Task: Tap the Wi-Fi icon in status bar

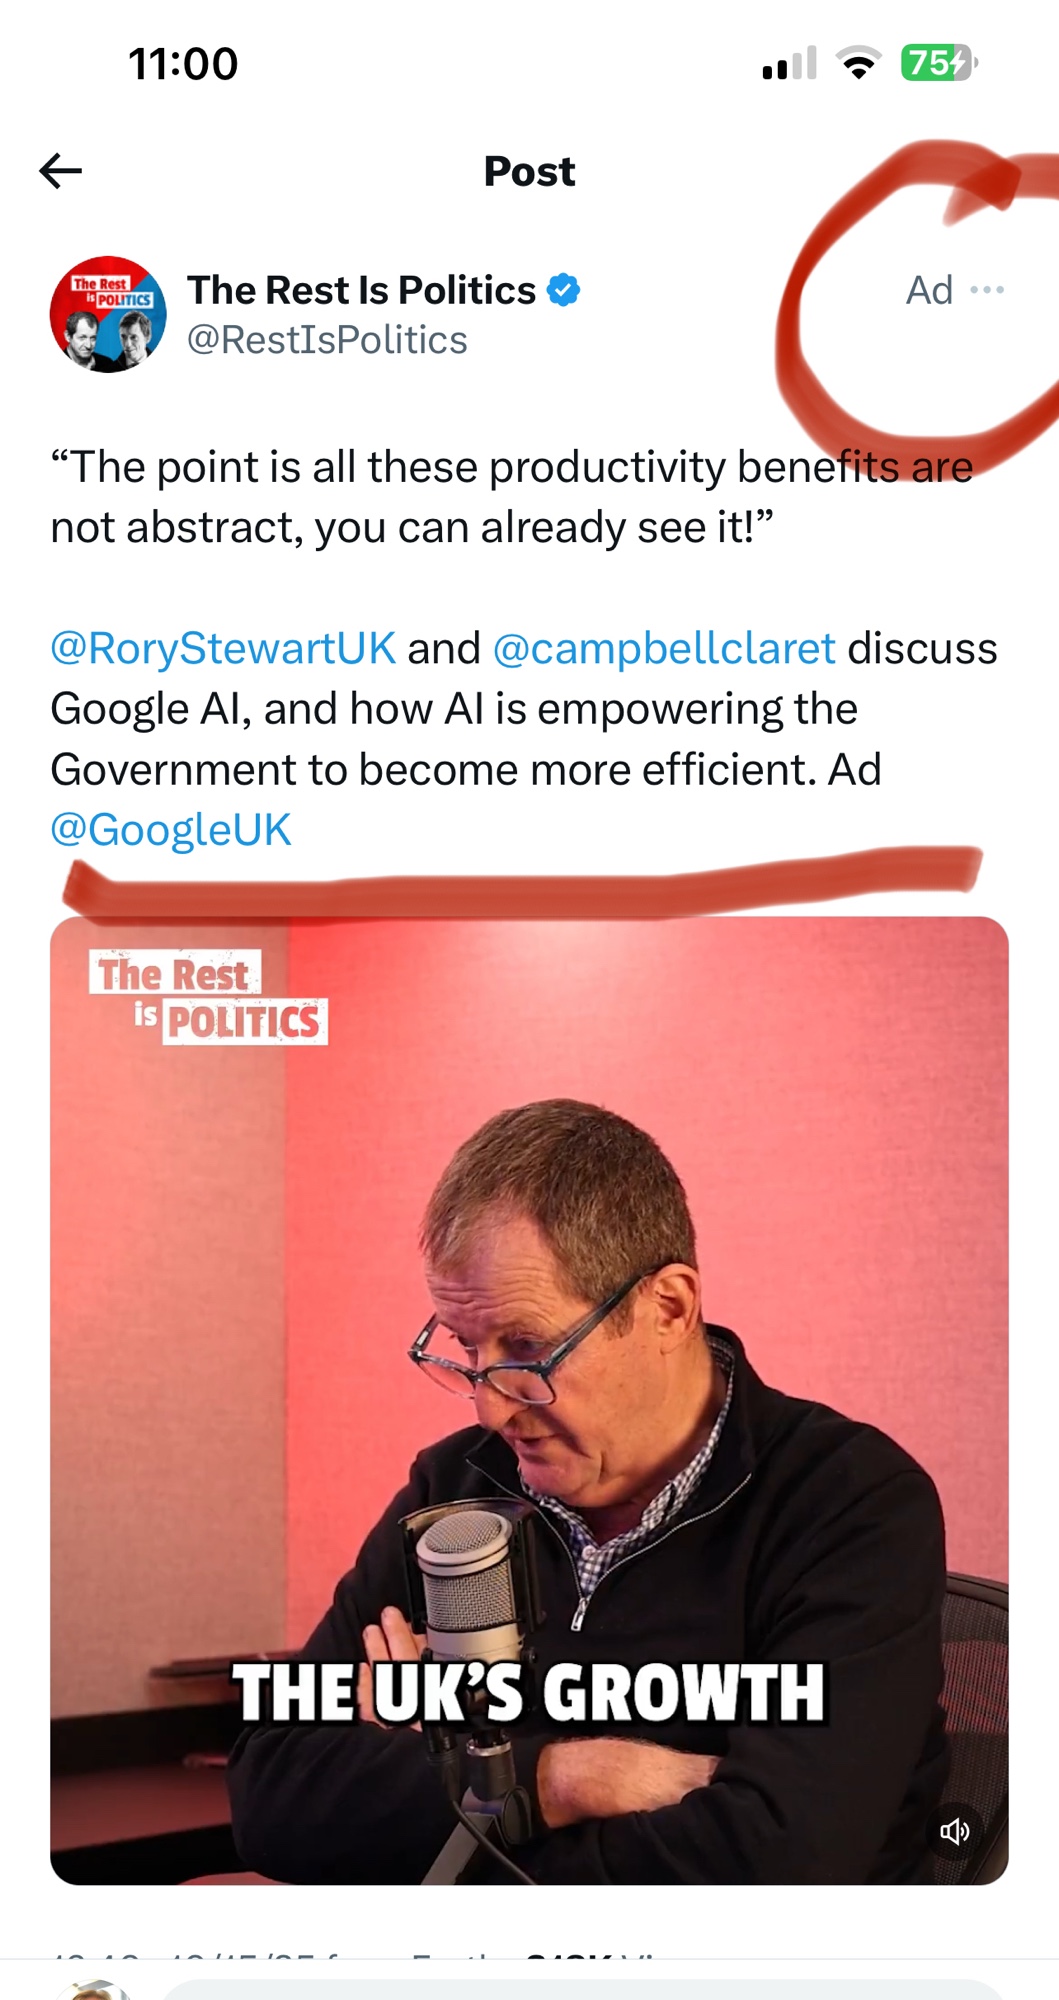Action: coord(858,64)
